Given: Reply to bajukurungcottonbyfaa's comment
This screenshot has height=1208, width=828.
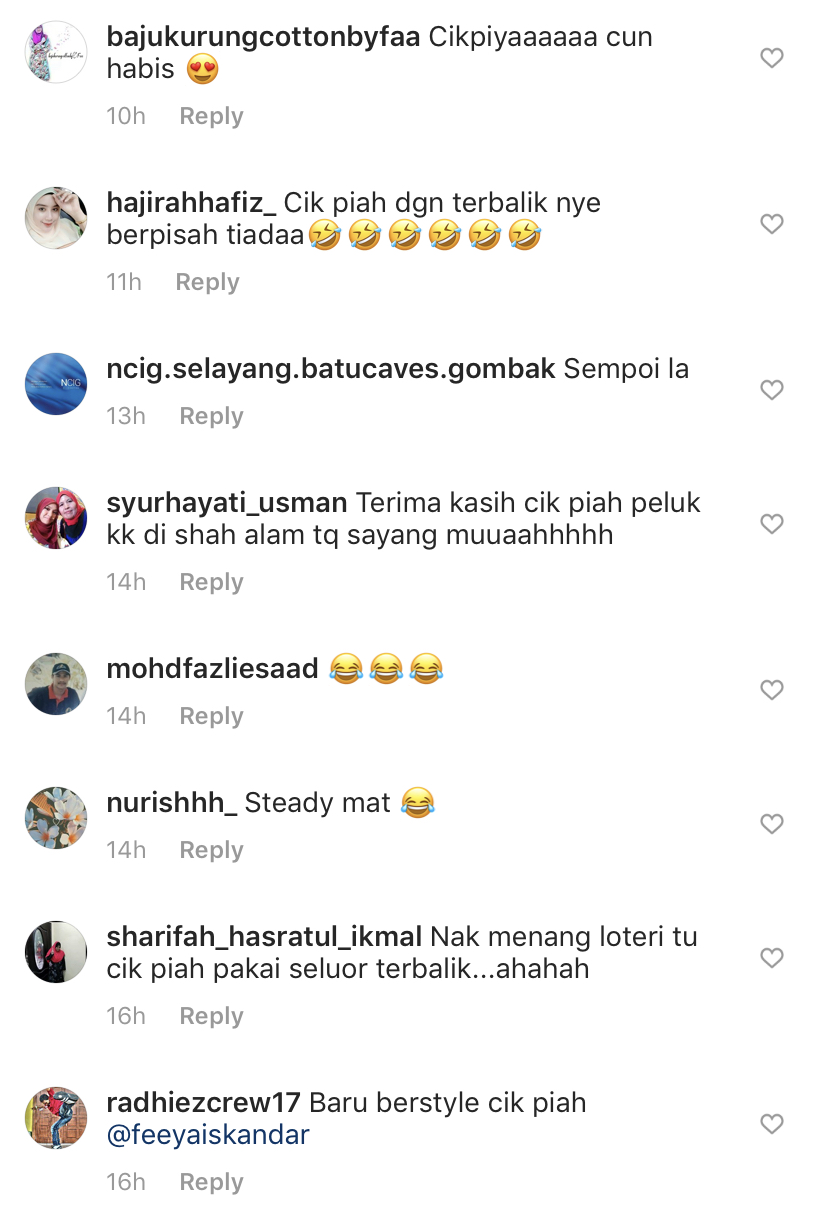Looking at the screenshot, I should (x=211, y=116).
